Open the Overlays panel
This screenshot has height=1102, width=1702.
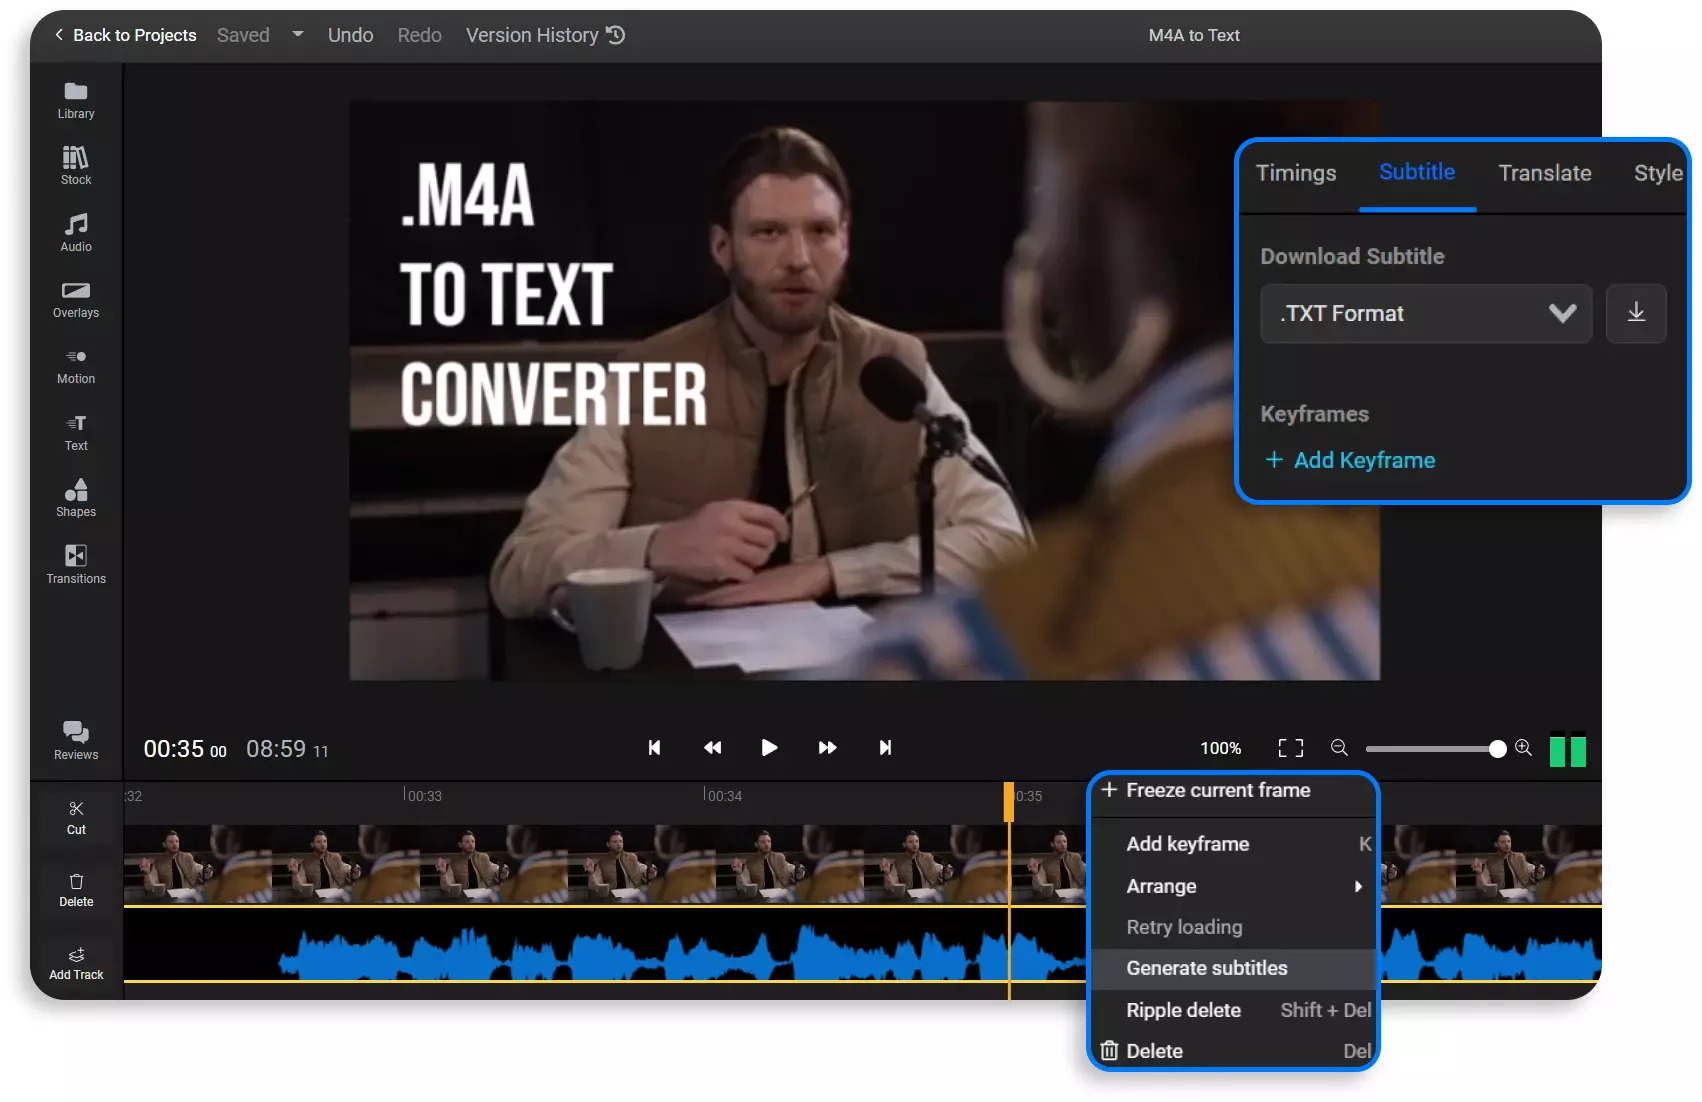[x=75, y=298]
